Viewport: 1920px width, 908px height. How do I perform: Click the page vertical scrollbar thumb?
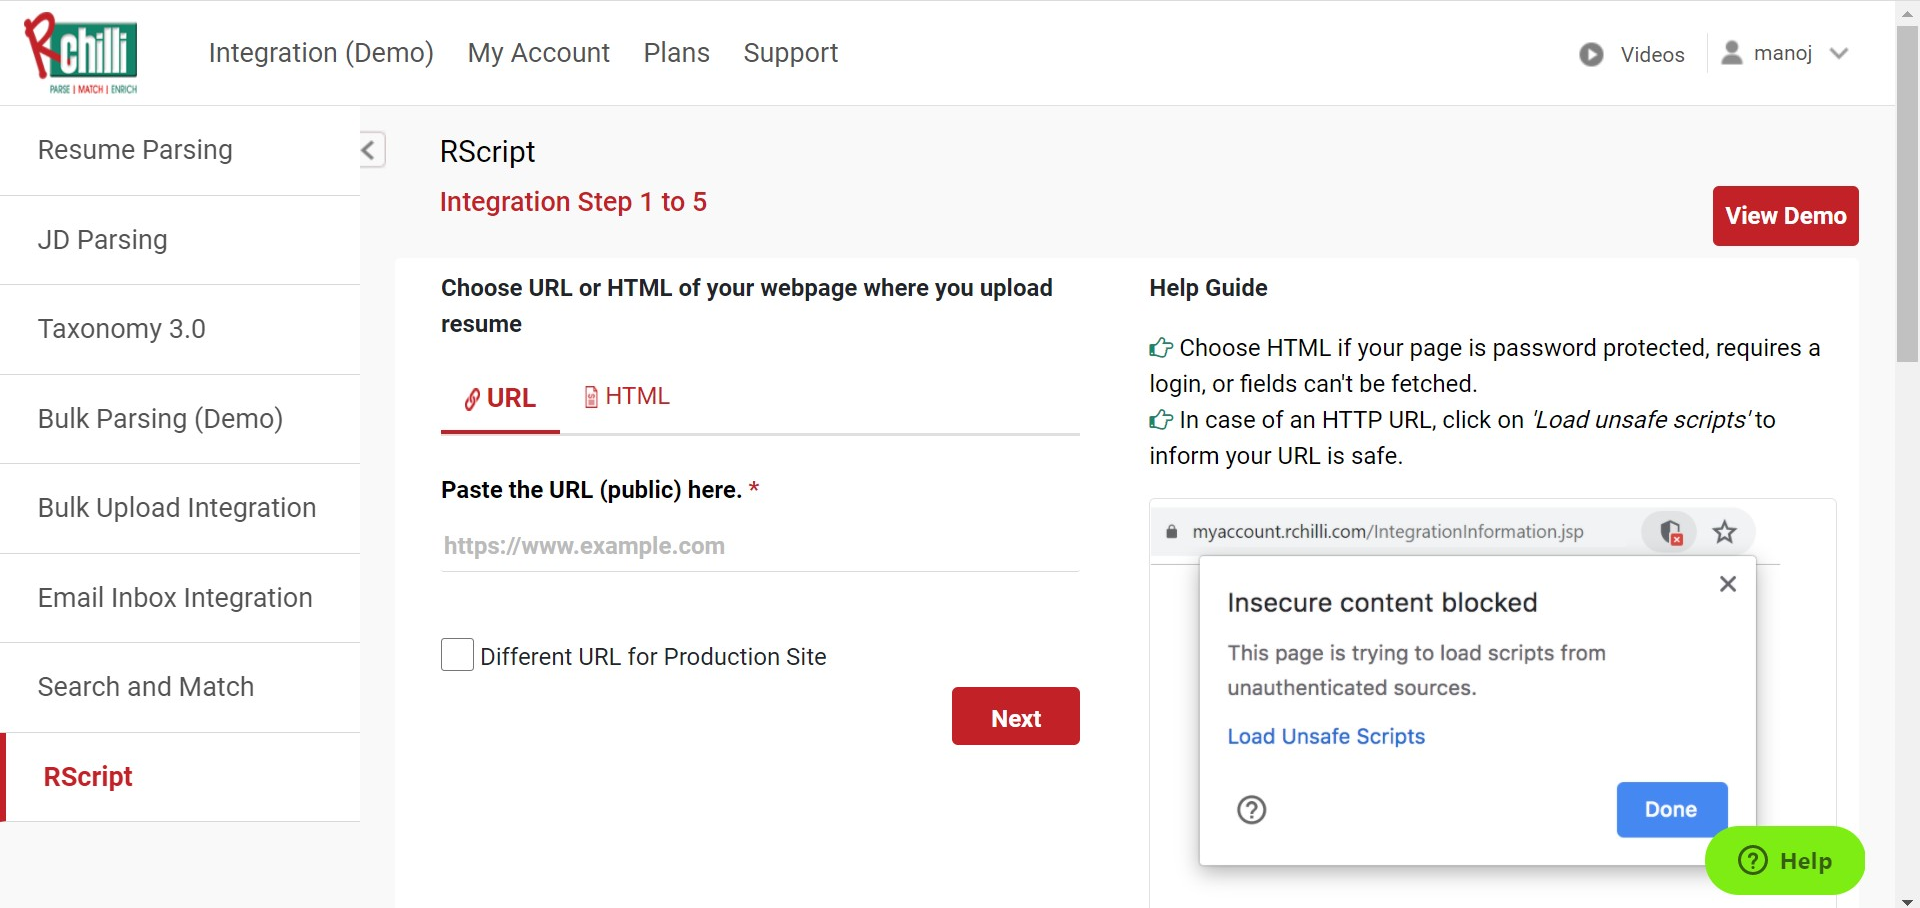pos(1907,193)
